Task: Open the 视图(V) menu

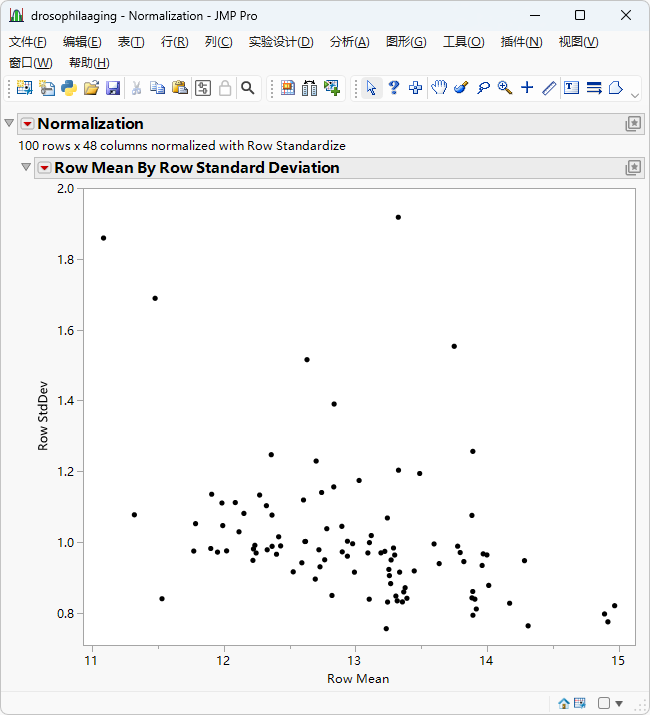Action: [x=578, y=42]
